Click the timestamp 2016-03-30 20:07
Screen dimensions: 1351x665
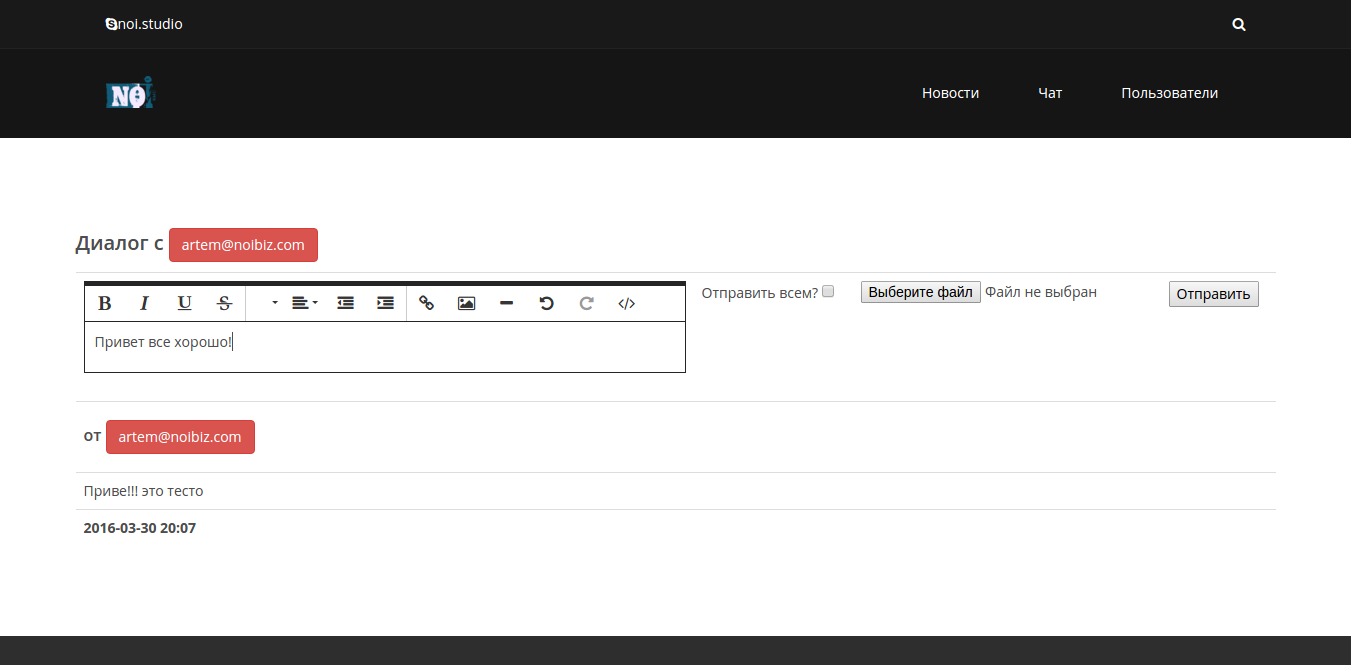coord(140,528)
